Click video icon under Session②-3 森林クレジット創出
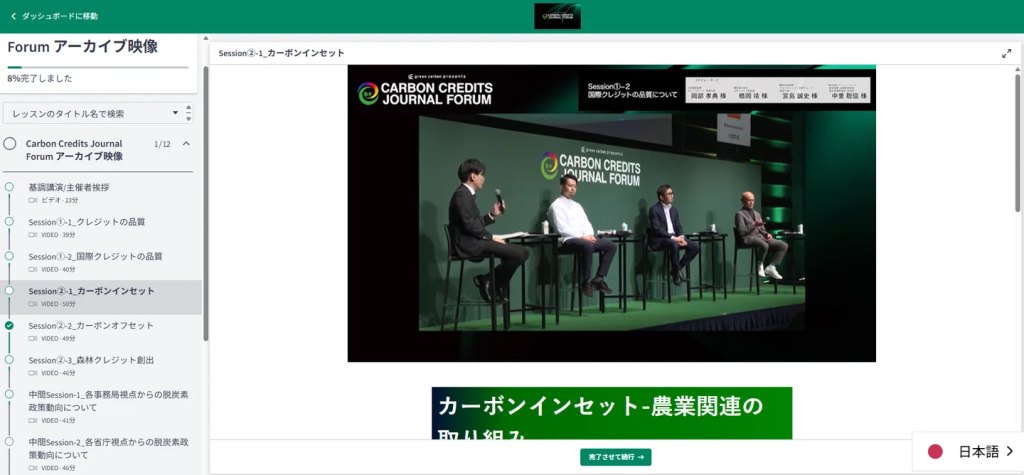 (x=33, y=373)
